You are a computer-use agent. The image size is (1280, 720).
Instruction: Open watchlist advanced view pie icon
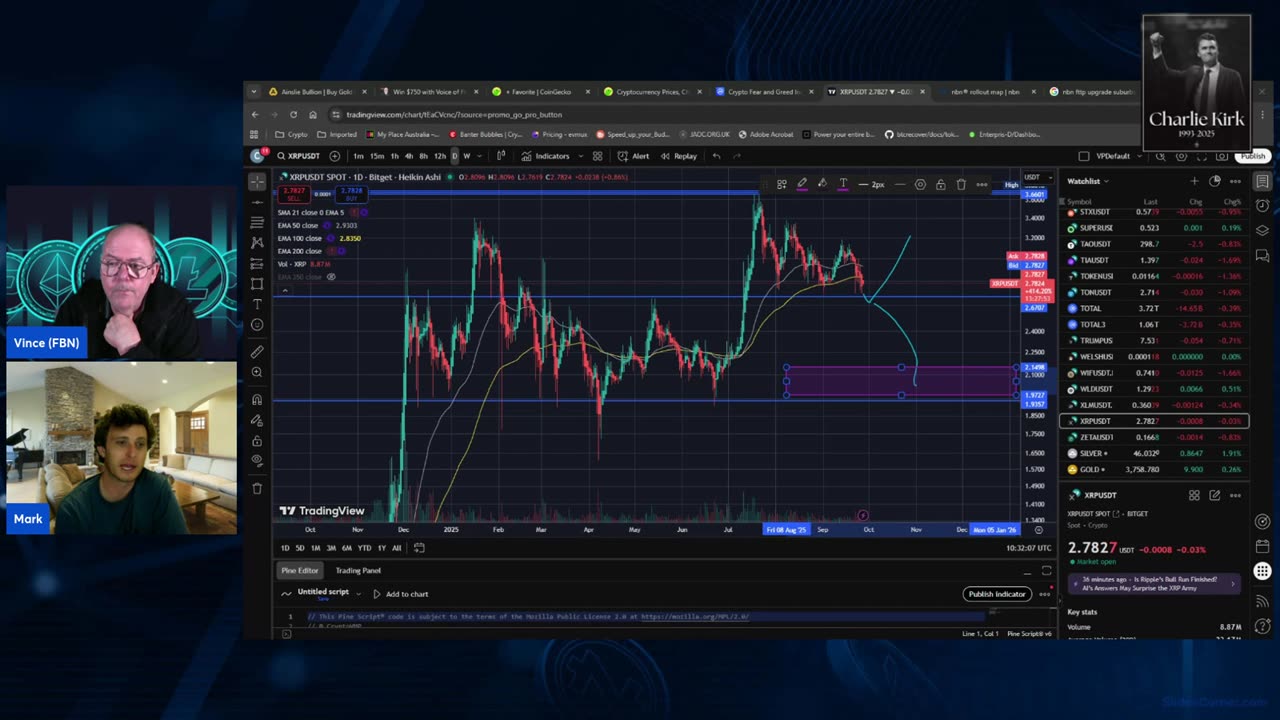tap(1215, 181)
